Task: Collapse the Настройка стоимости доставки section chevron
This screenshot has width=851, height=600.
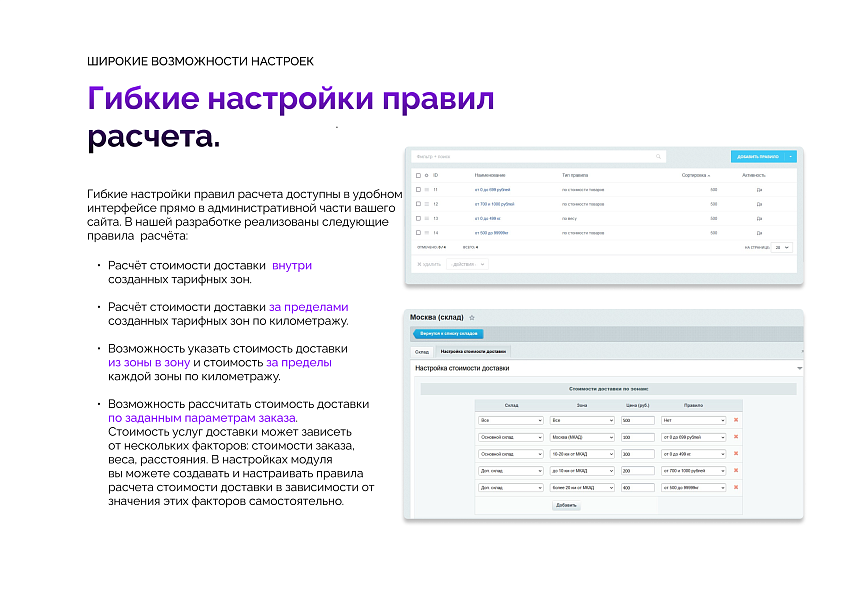Action: click(798, 366)
